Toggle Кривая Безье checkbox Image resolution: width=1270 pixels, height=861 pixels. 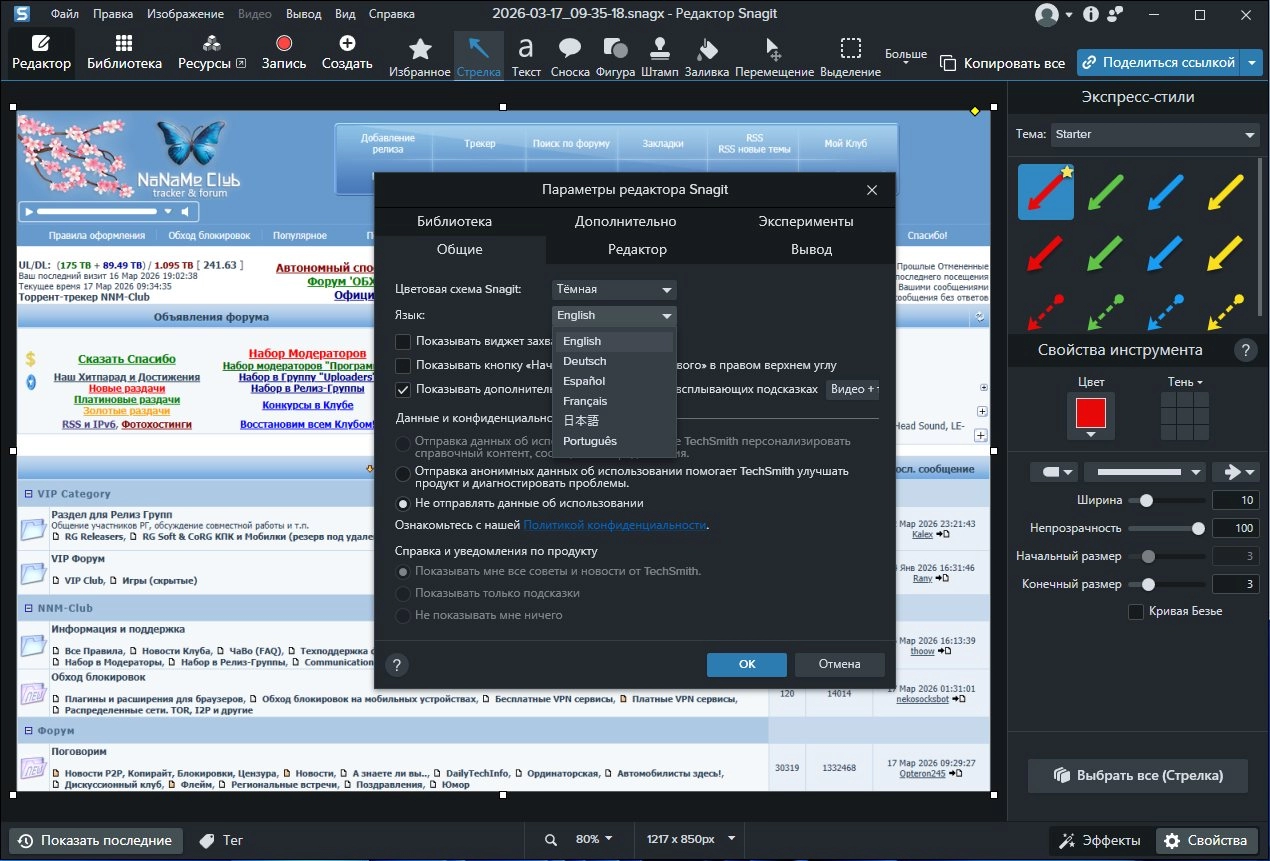[1135, 611]
